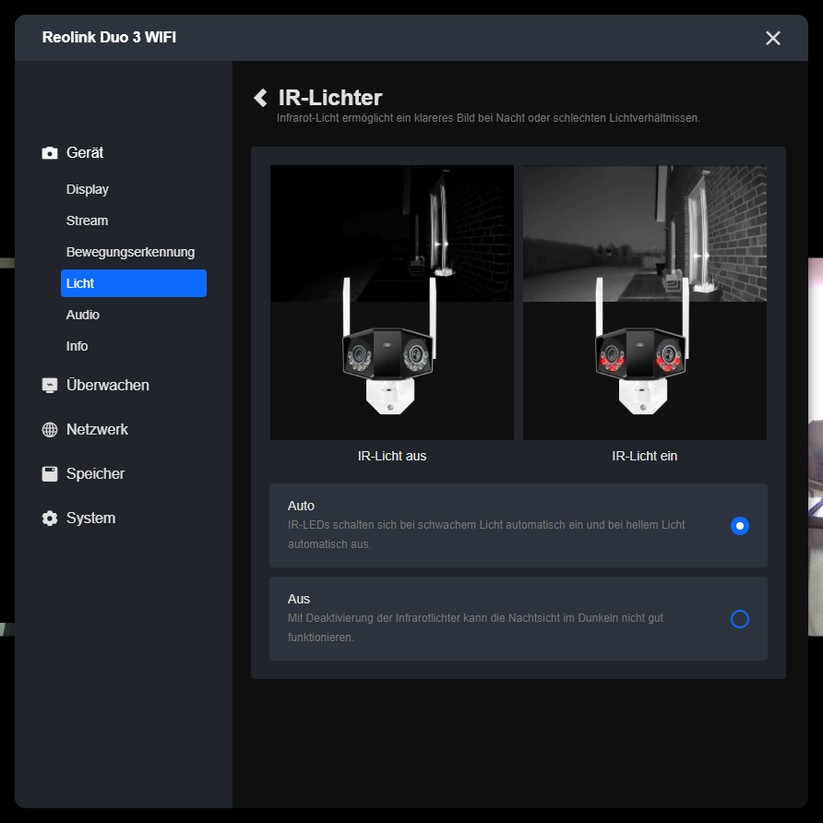Select Aus to disable infrared lights

(x=739, y=619)
